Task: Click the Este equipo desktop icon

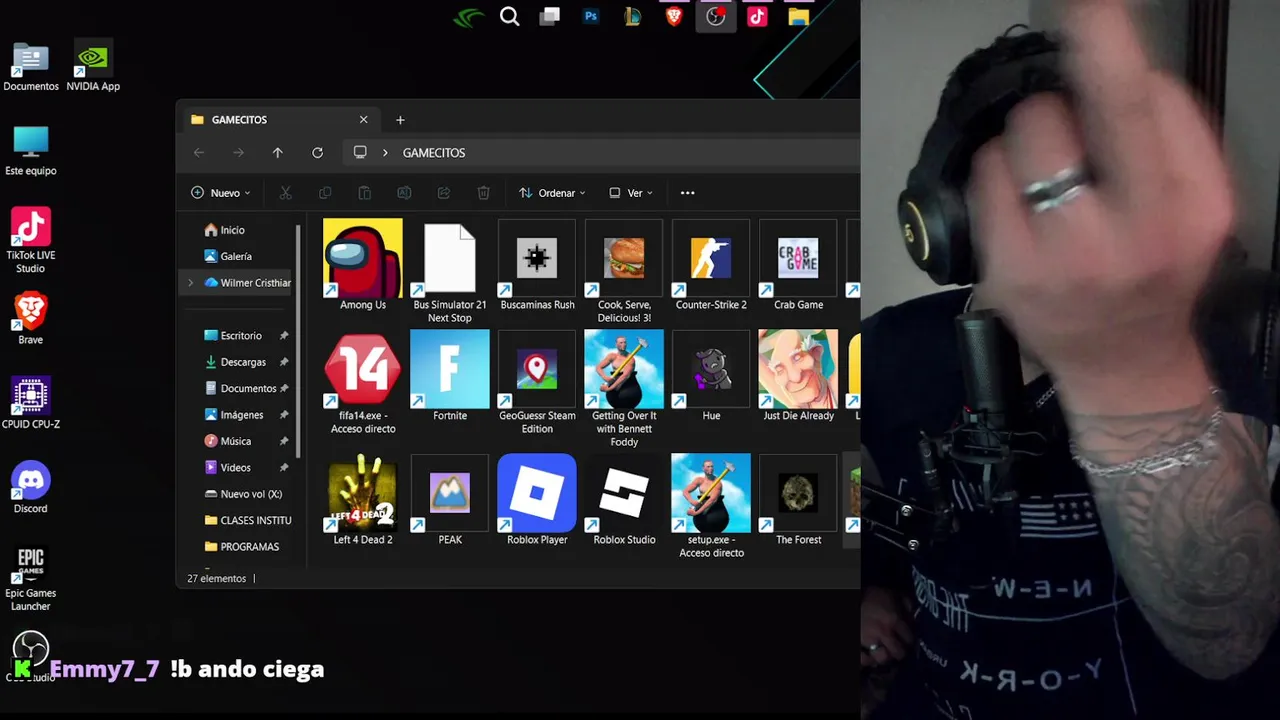Action: pos(31,150)
